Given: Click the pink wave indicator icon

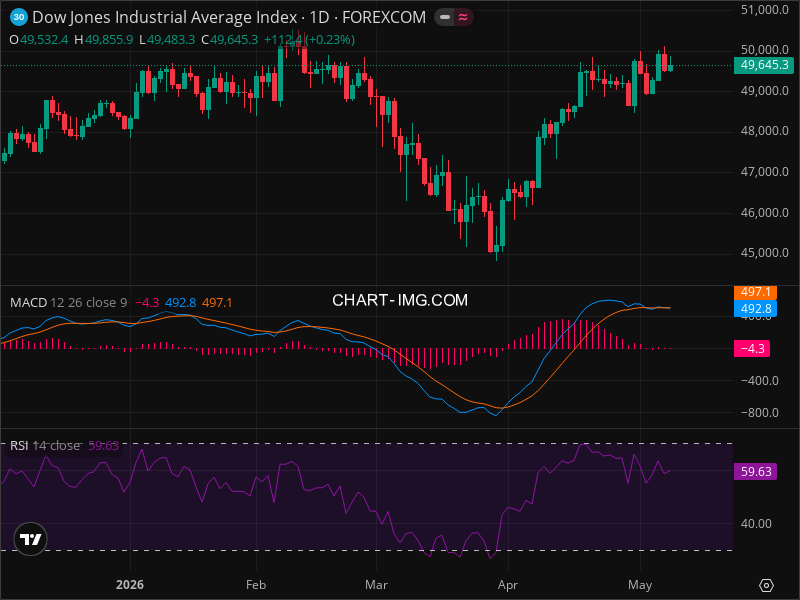Looking at the screenshot, I should 463,17.
